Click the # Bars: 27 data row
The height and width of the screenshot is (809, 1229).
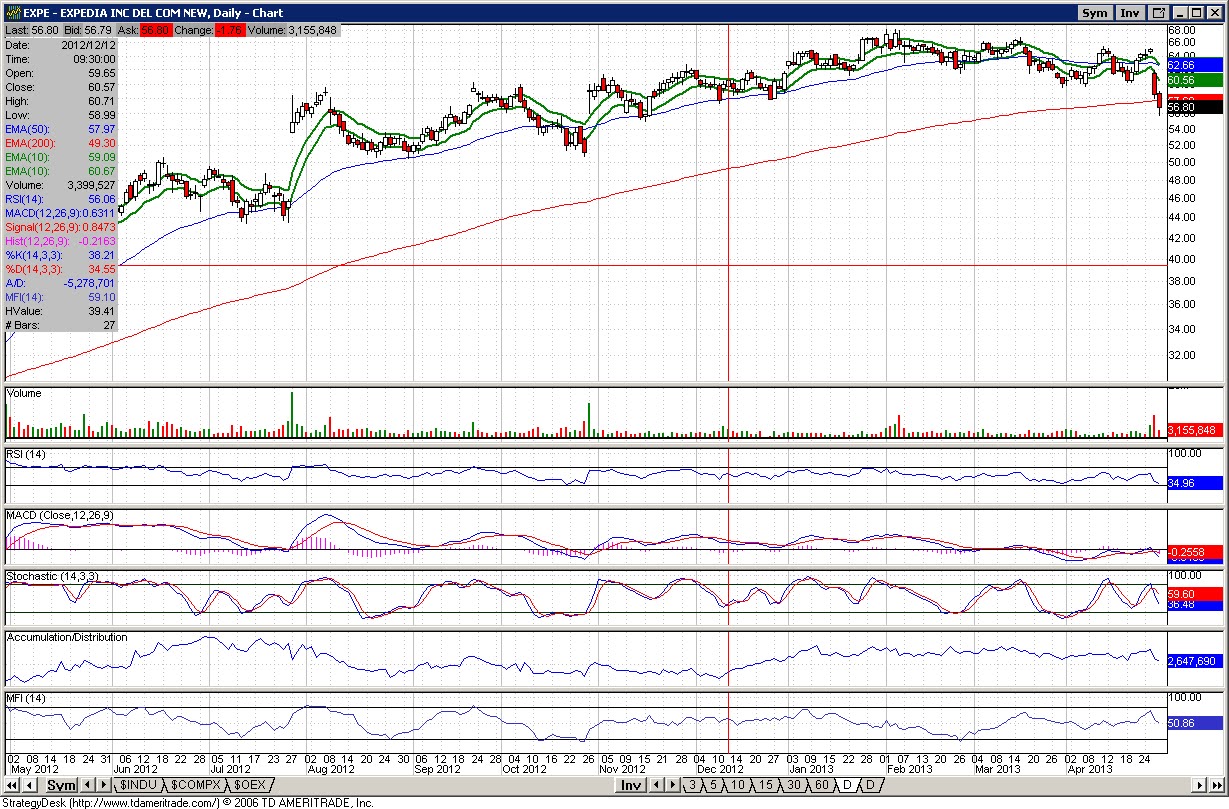(x=61, y=325)
